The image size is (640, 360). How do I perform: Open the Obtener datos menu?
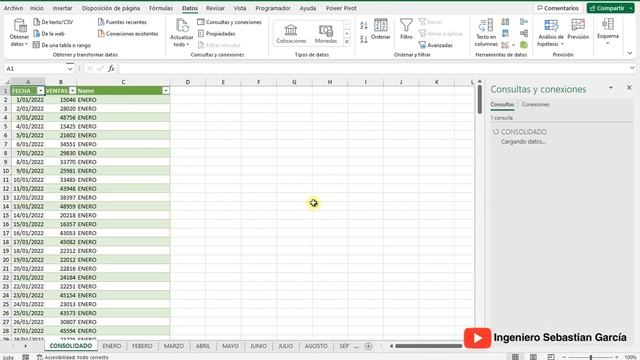pos(19,33)
